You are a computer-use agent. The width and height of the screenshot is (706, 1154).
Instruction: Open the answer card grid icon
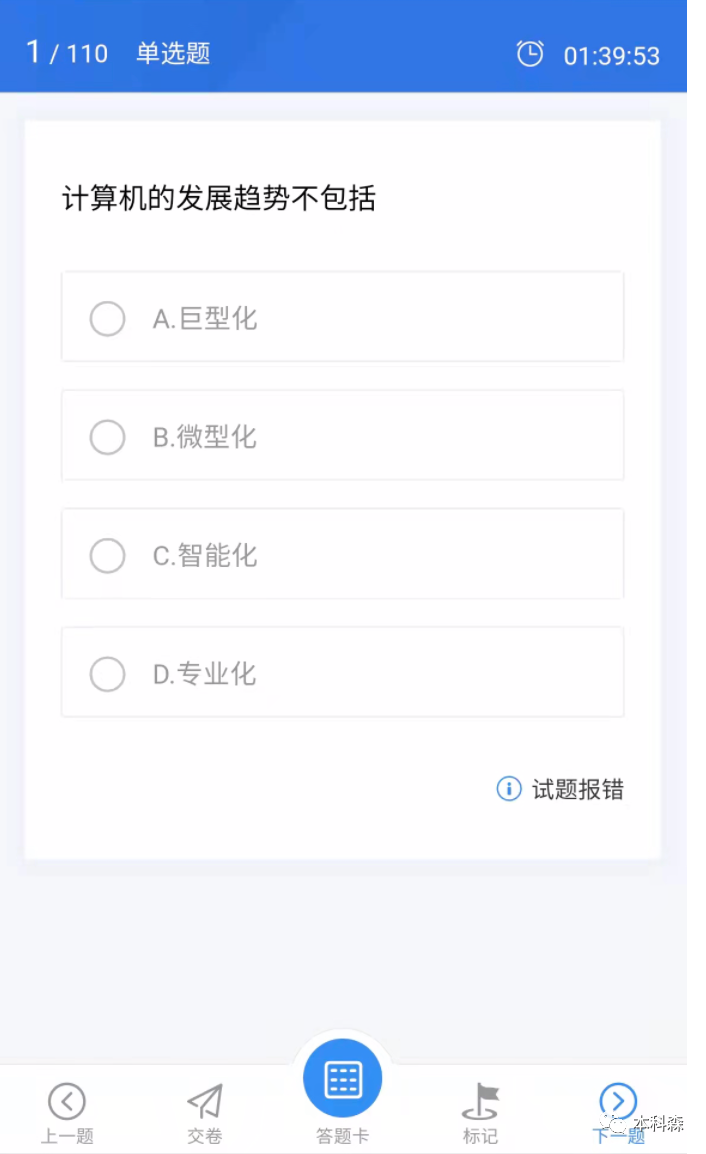[x=342, y=1079]
